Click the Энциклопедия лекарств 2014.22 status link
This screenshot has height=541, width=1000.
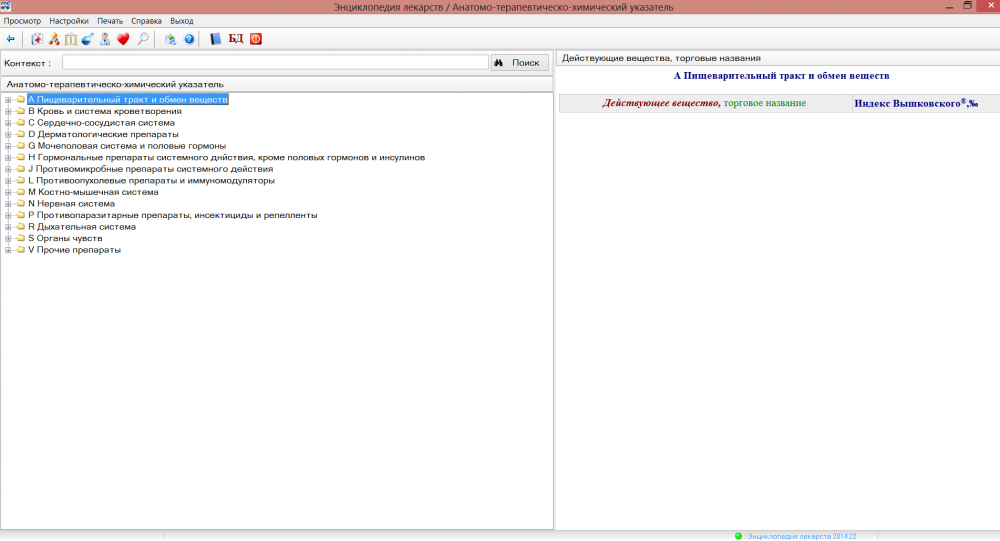[x=802, y=536]
